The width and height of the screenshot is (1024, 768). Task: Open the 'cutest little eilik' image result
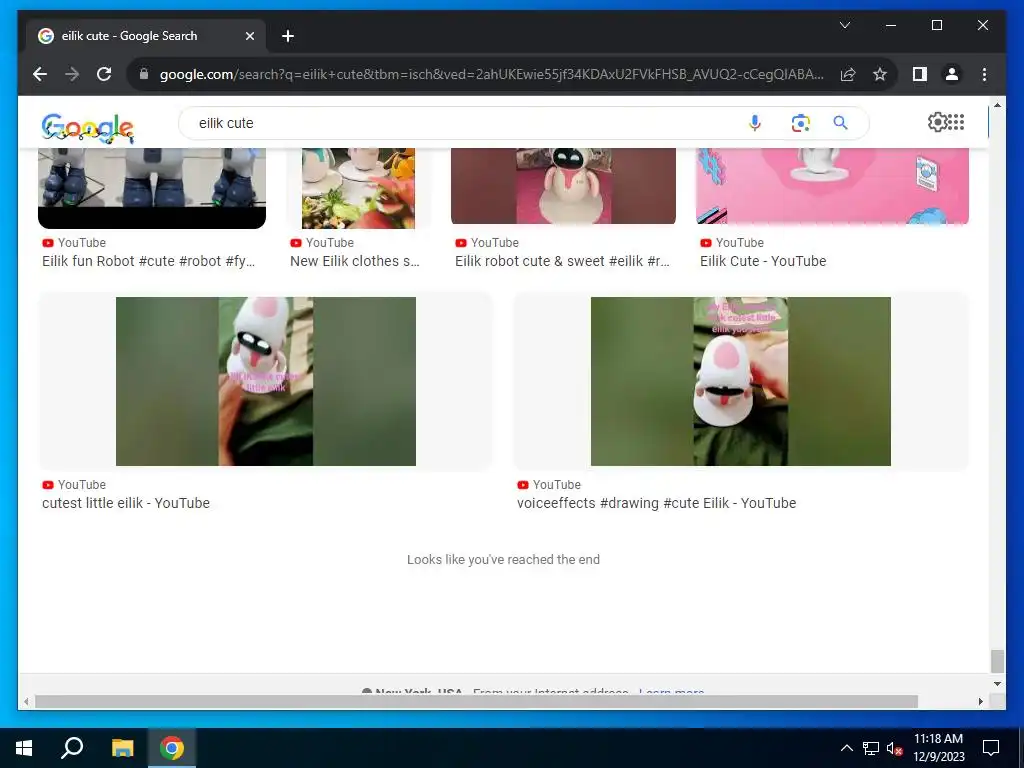tap(266, 381)
